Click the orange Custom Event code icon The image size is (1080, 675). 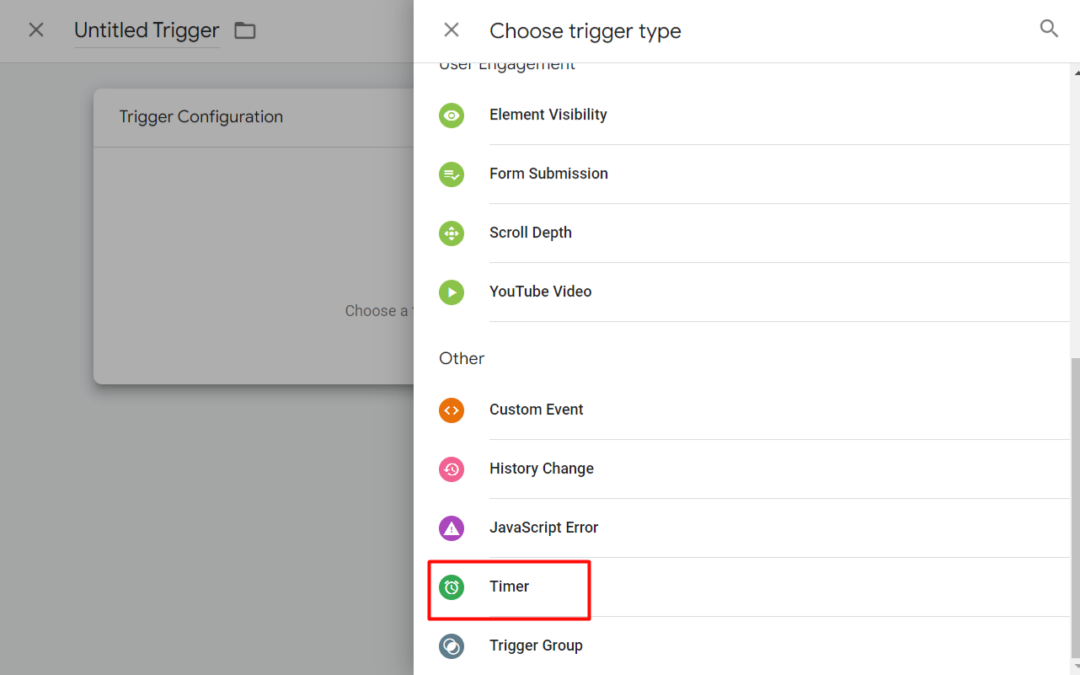tap(451, 410)
